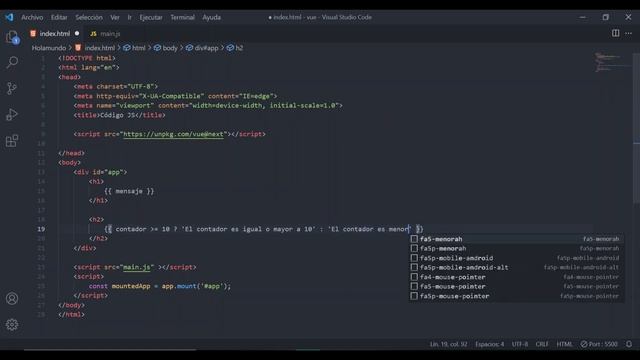Choose fa5p-menorah suggestion
640x360 pixels.
coord(516,248)
